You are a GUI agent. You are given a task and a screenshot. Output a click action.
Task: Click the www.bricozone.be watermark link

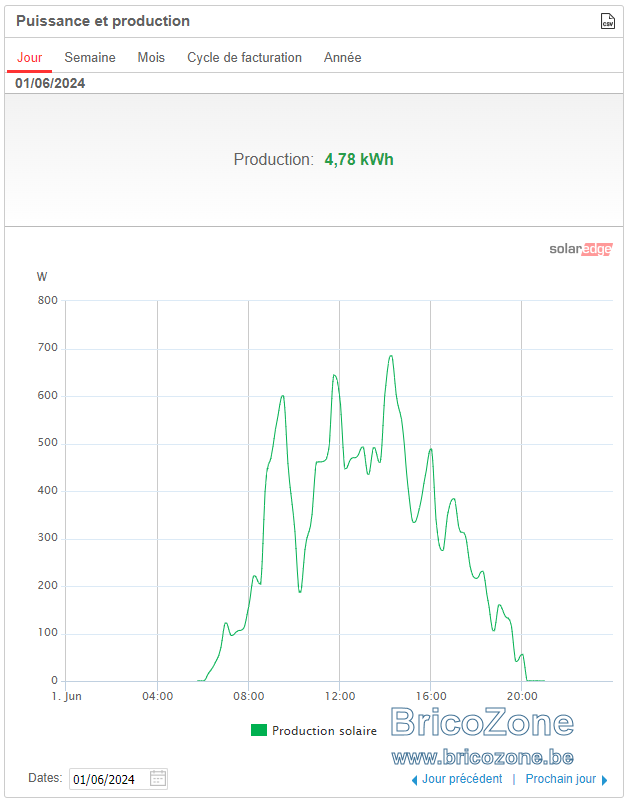482,757
